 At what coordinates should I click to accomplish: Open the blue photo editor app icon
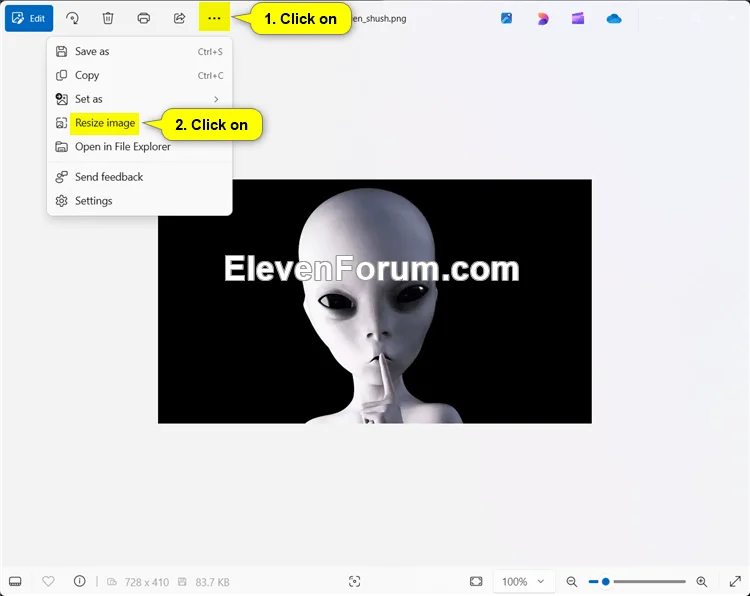(x=507, y=19)
